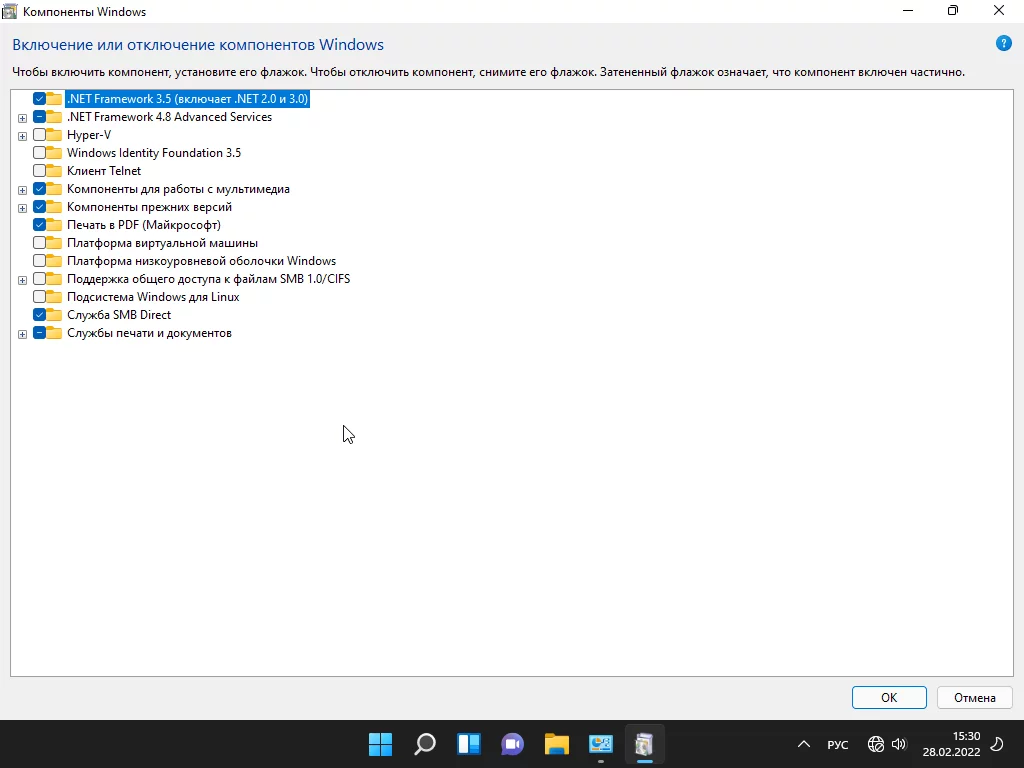Select Поддержка общего доступа к файлам SMB label
The width and height of the screenshot is (1024, 768).
(x=208, y=279)
